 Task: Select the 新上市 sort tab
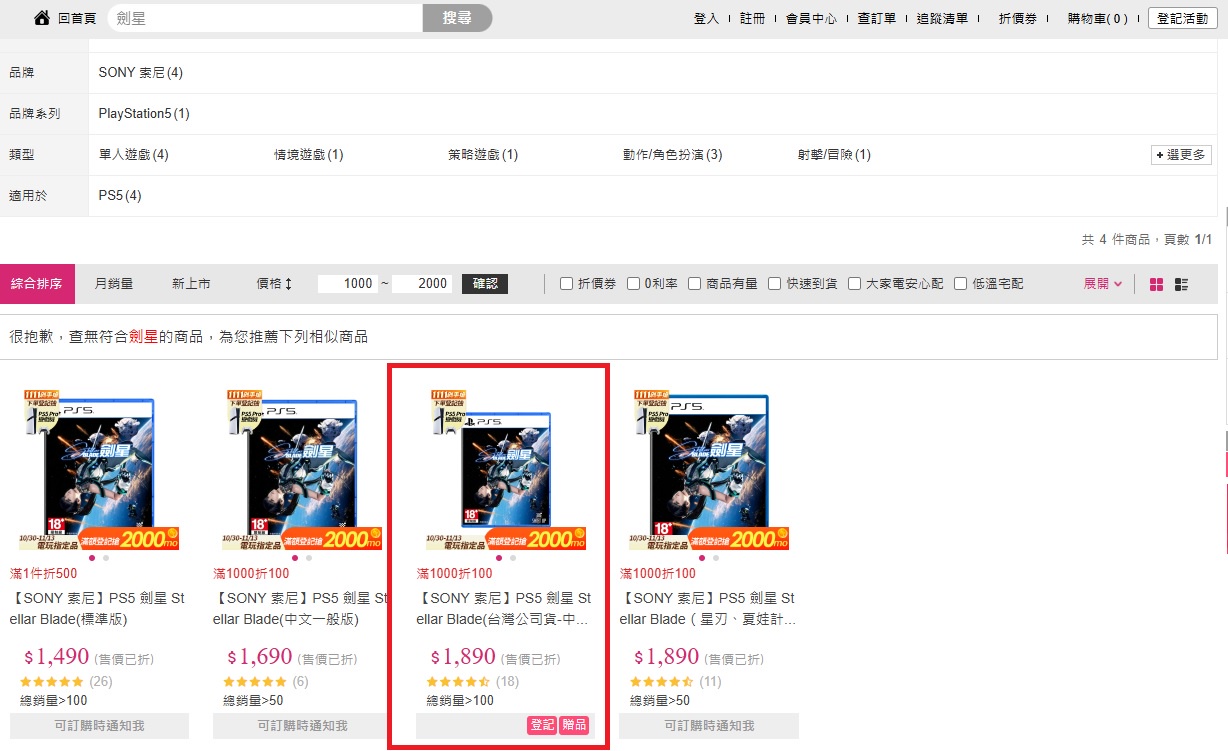click(191, 284)
